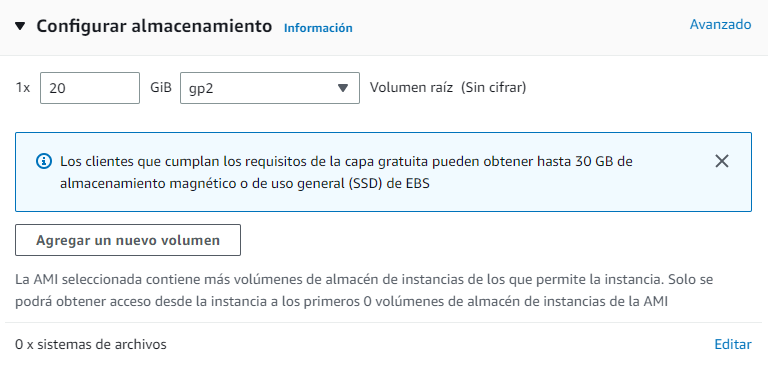This screenshot has height=366, width=768.
Task: Dismiss the free tier notice with the X
Action: pos(722,161)
